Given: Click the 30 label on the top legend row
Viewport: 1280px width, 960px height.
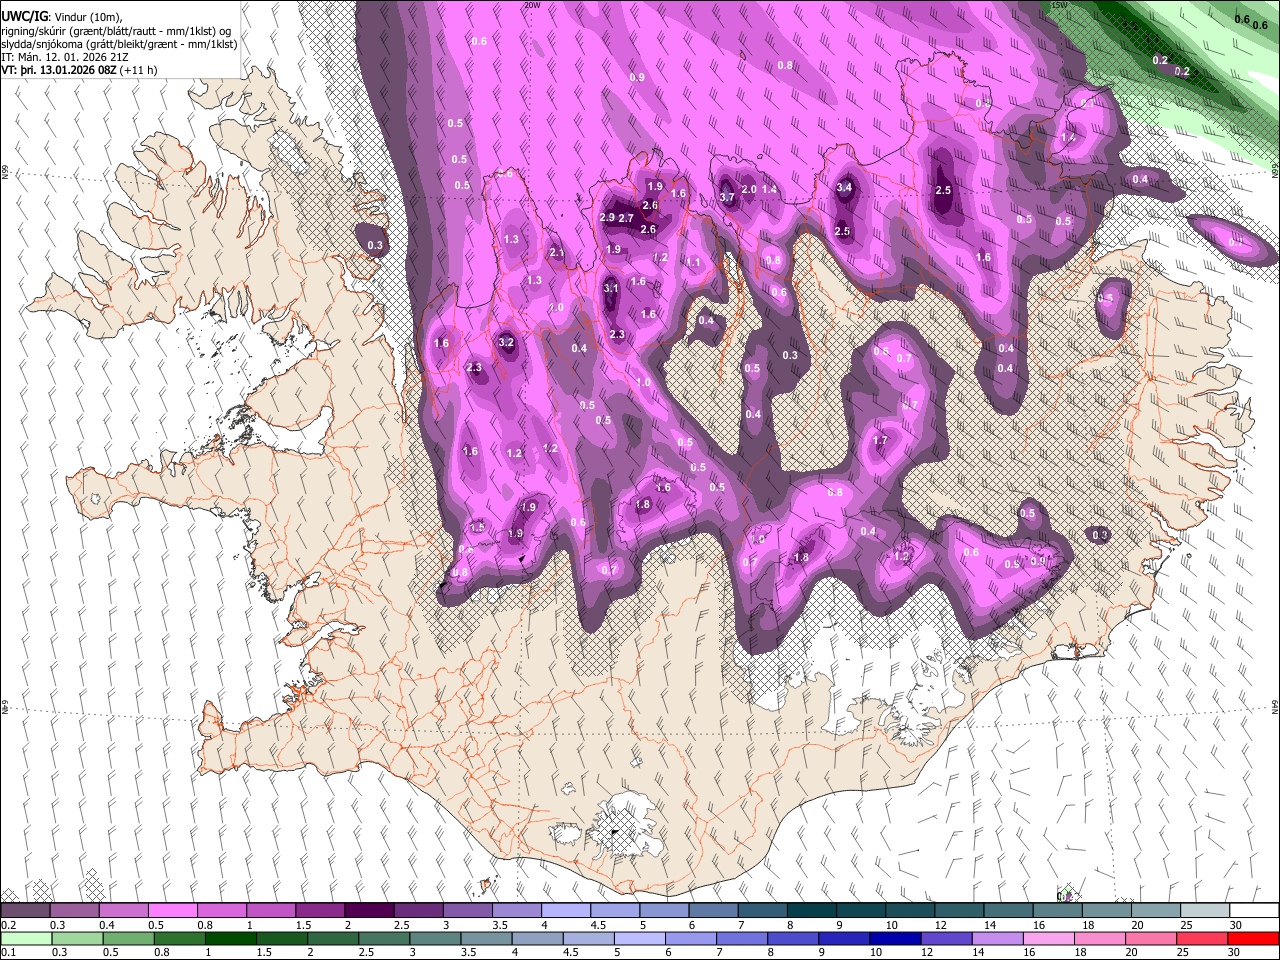Looking at the screenshot, I should tap(1236, 925).
